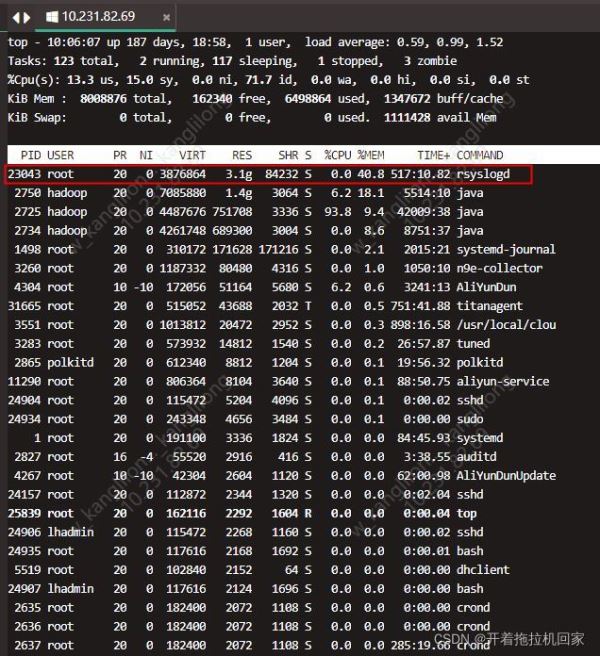
Task: Close the 10.231.82.69 session tab
Action: 166,17
